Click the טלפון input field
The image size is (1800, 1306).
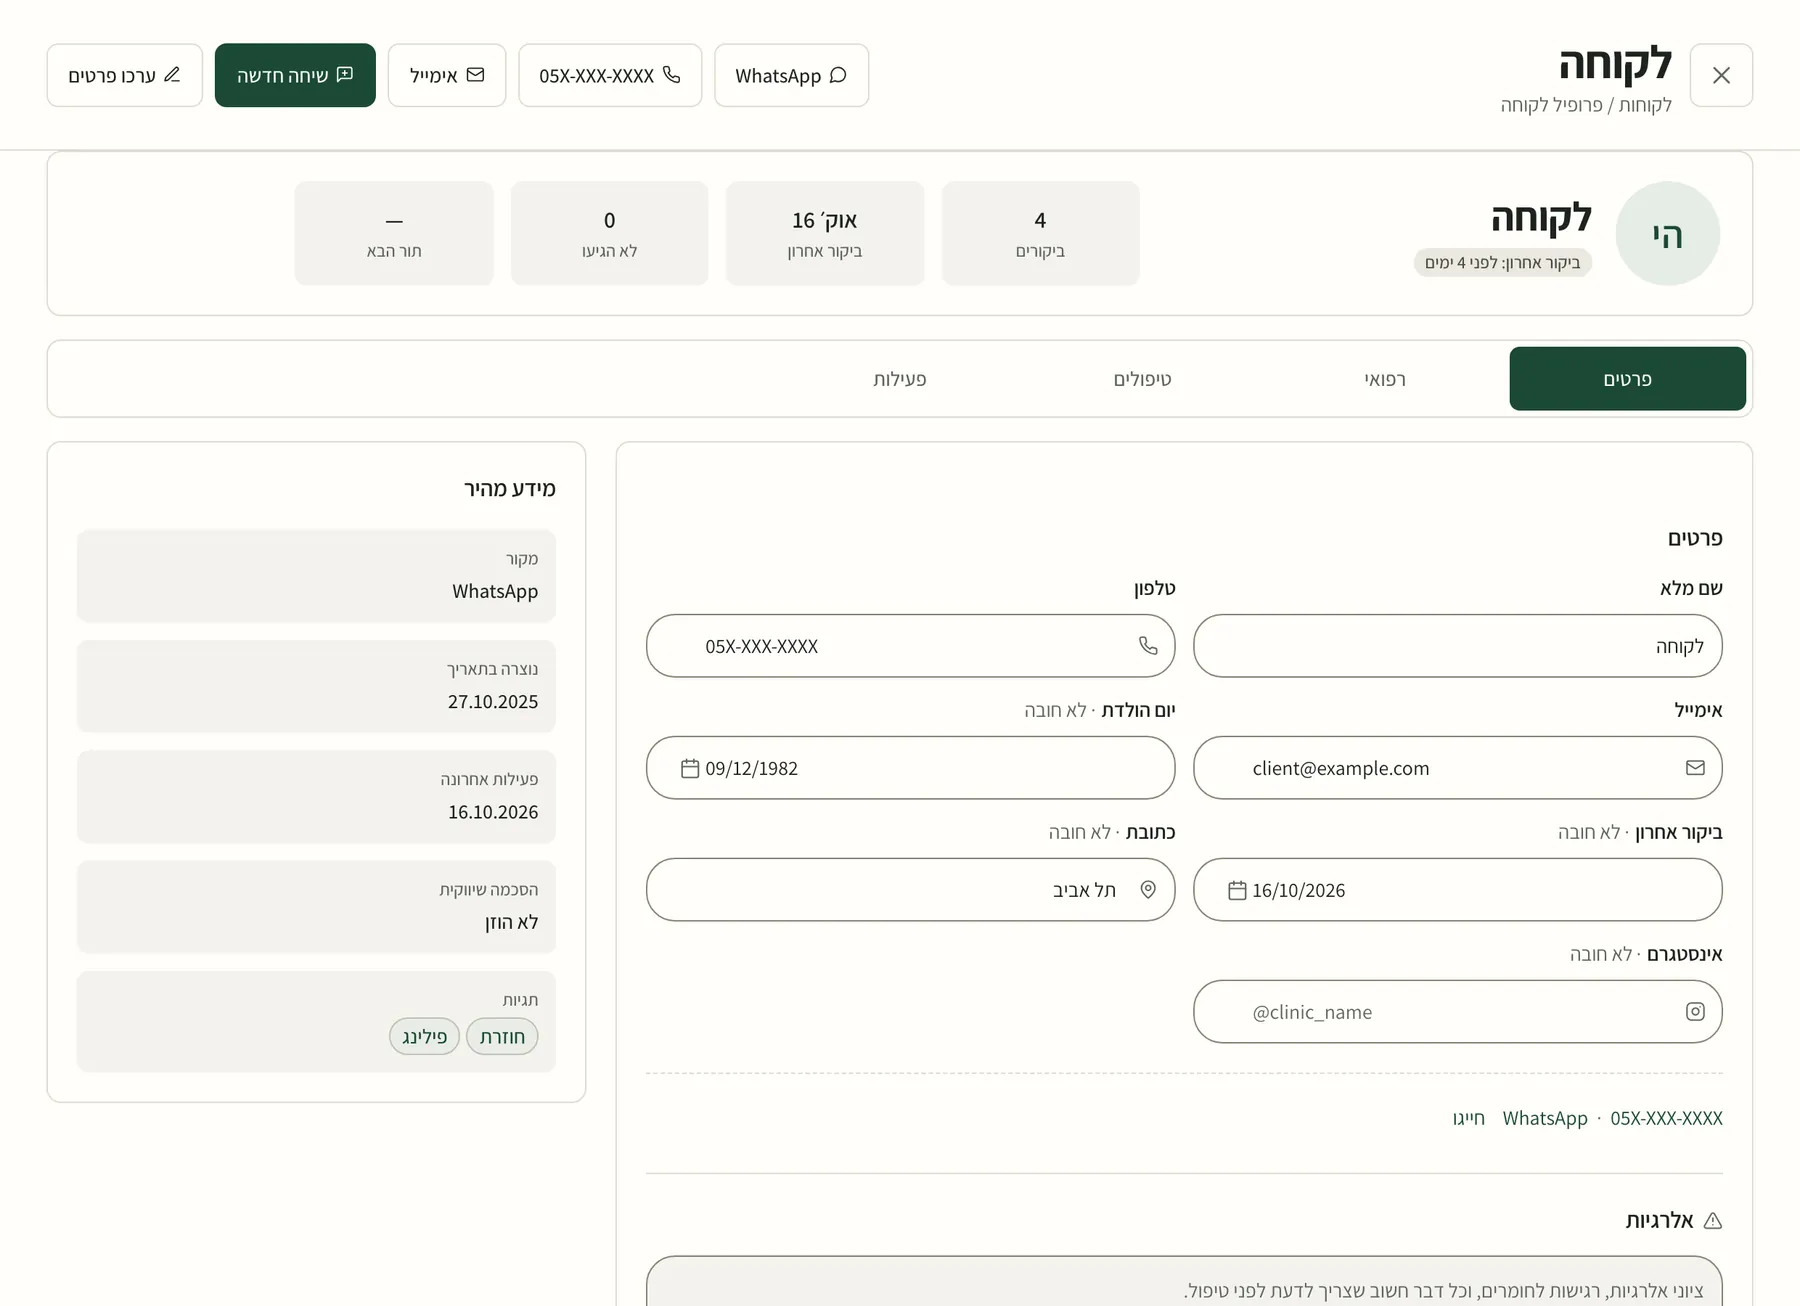tap(910, 646)
